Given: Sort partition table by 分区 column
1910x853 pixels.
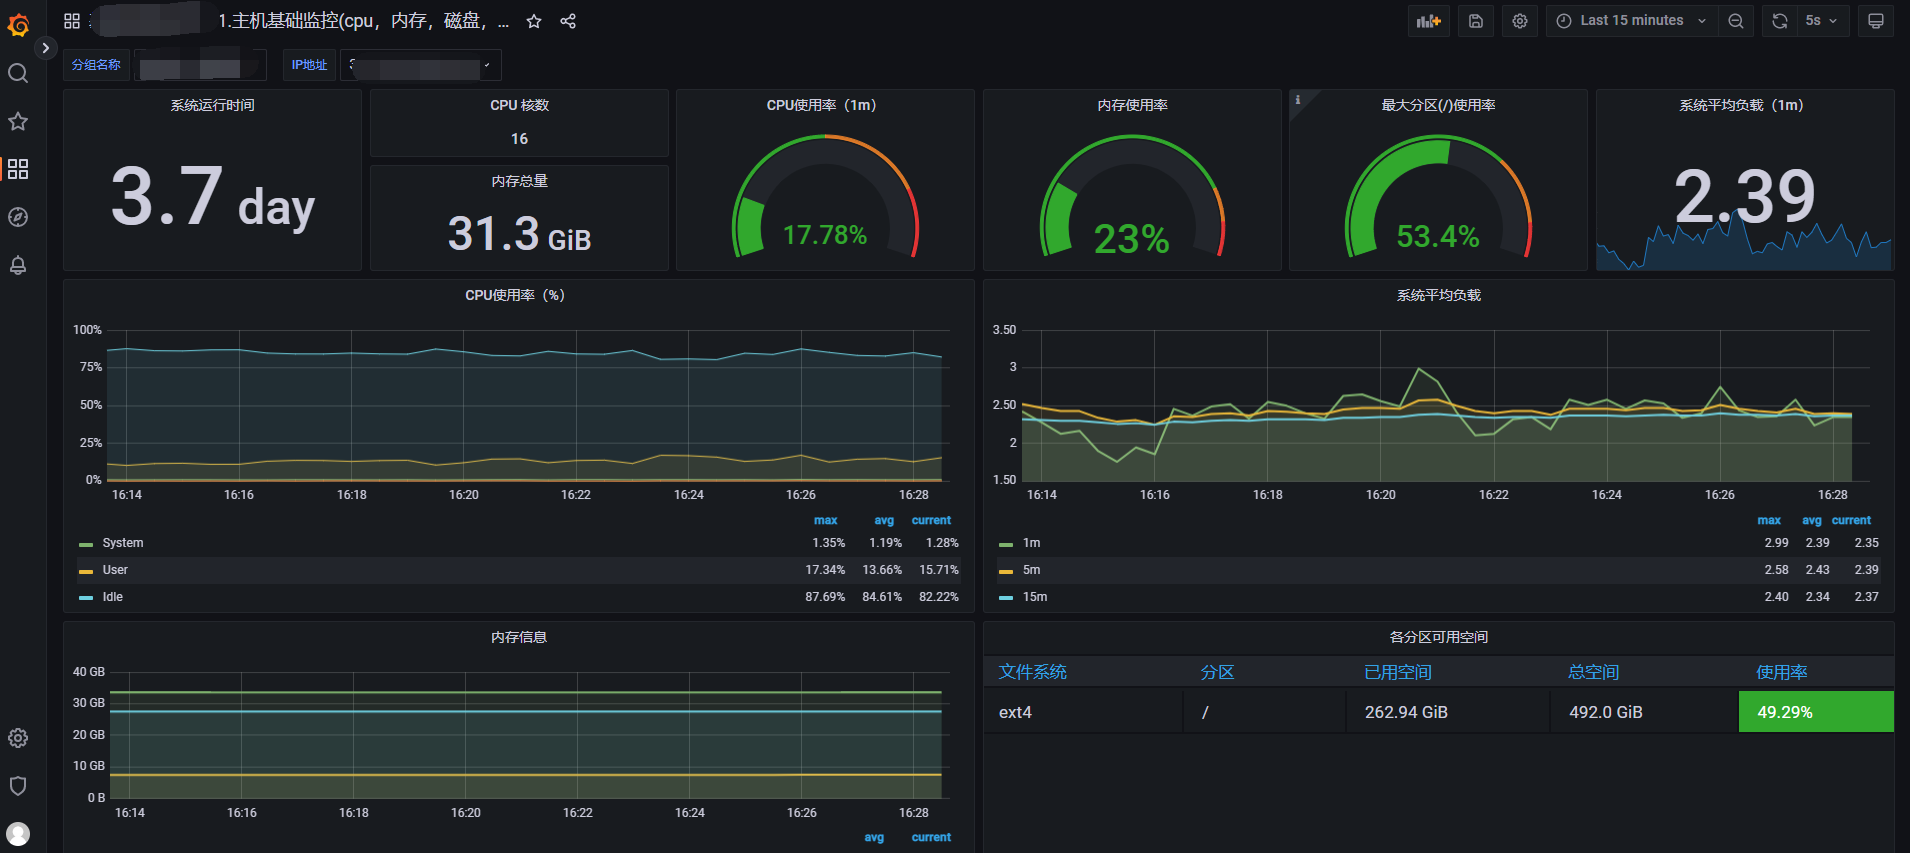Looking at the screenshot, I should pos(1217,672).
